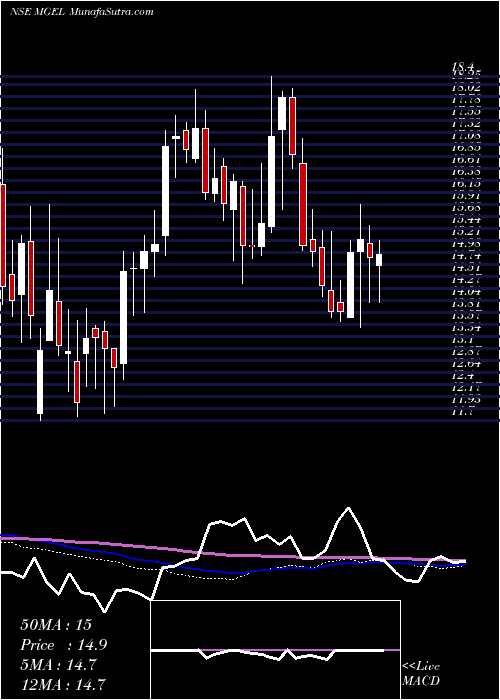Click the 15.44 price axis label

[467, 220]
